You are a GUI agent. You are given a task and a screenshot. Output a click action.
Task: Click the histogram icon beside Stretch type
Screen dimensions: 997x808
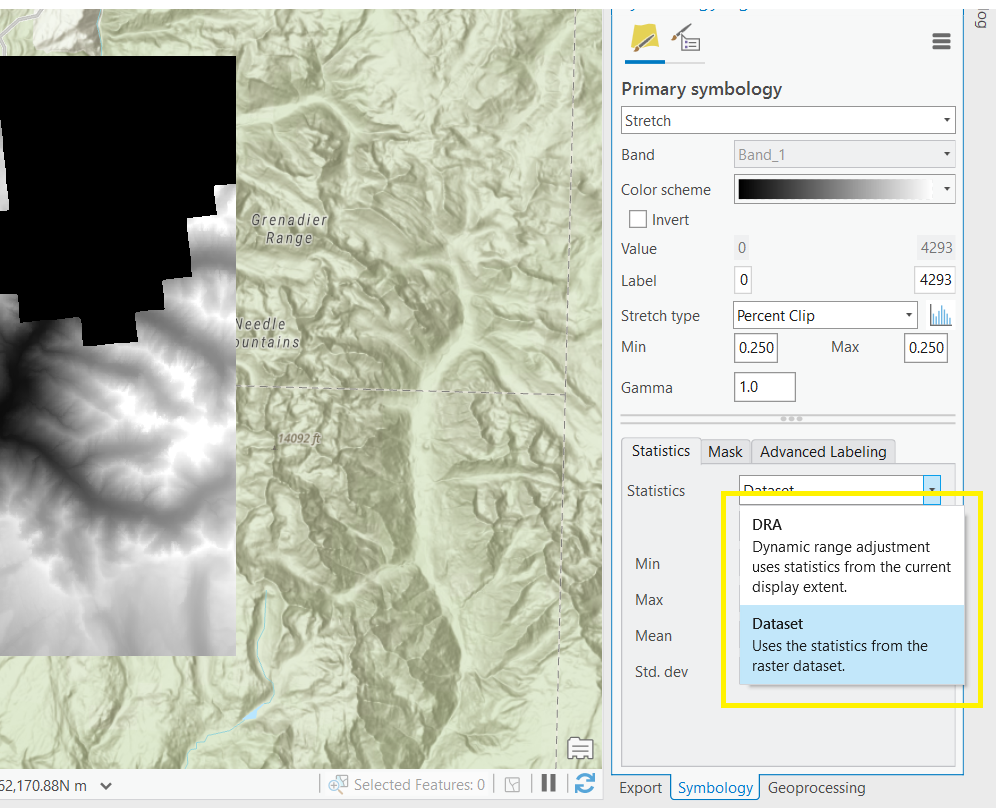pos(941,314)
